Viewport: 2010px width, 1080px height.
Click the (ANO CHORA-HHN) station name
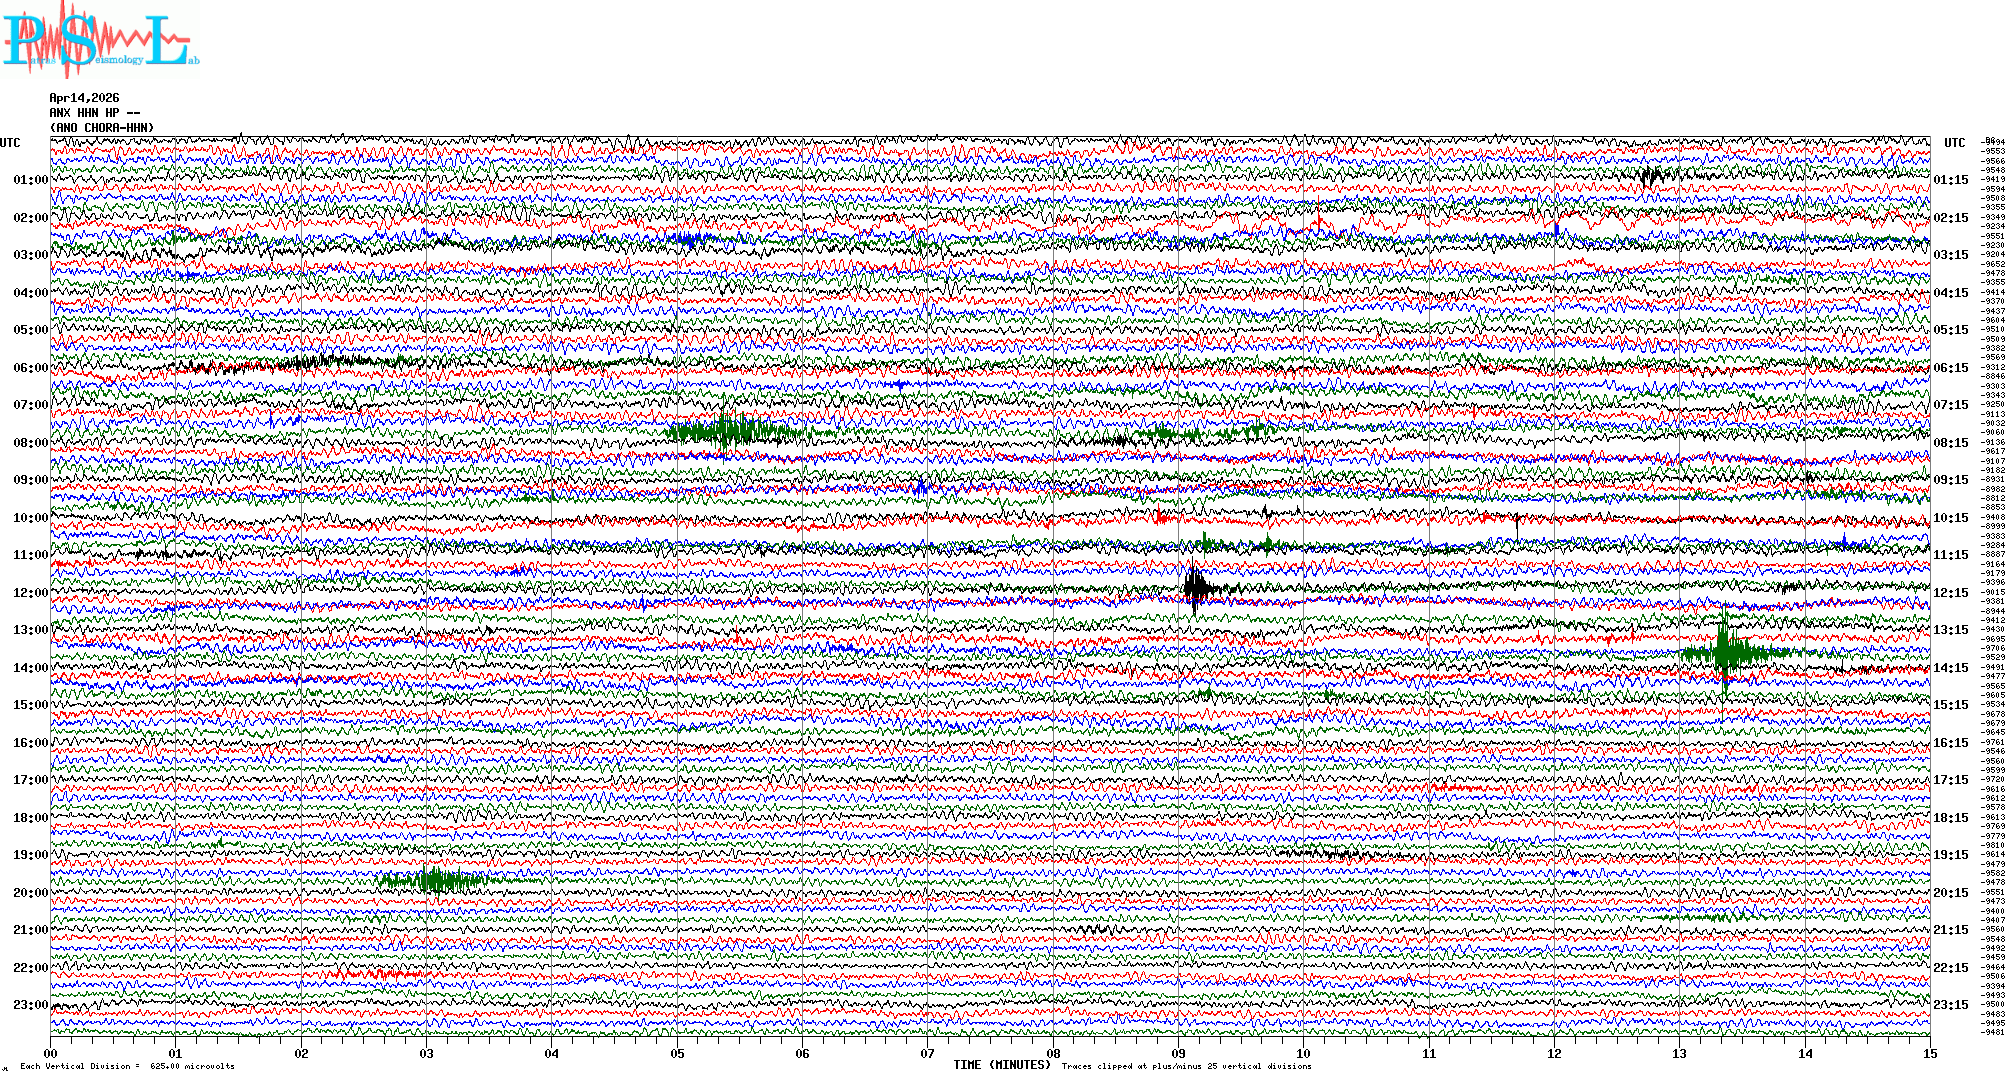click(102, 128)
